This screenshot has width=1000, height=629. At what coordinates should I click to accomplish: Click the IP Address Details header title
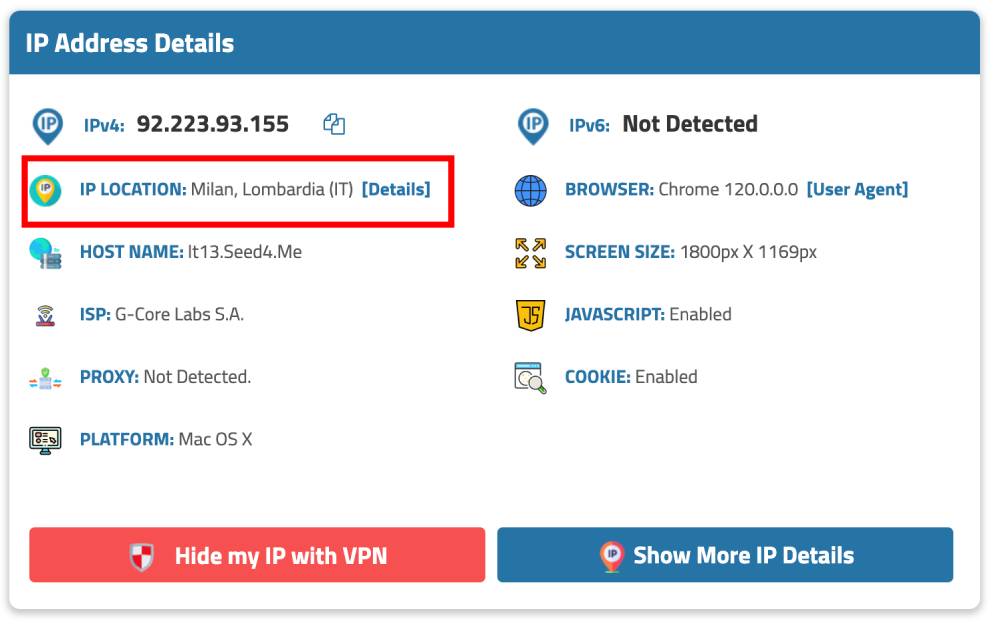click(130, 44)
